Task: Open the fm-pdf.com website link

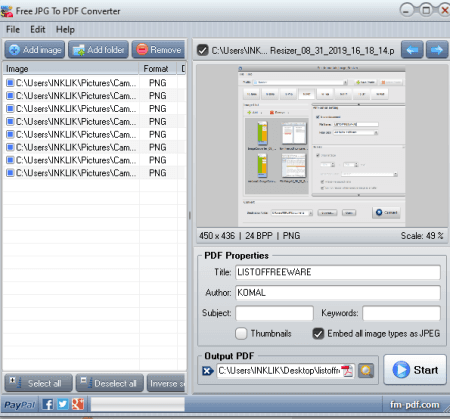Action: [414, 405]
